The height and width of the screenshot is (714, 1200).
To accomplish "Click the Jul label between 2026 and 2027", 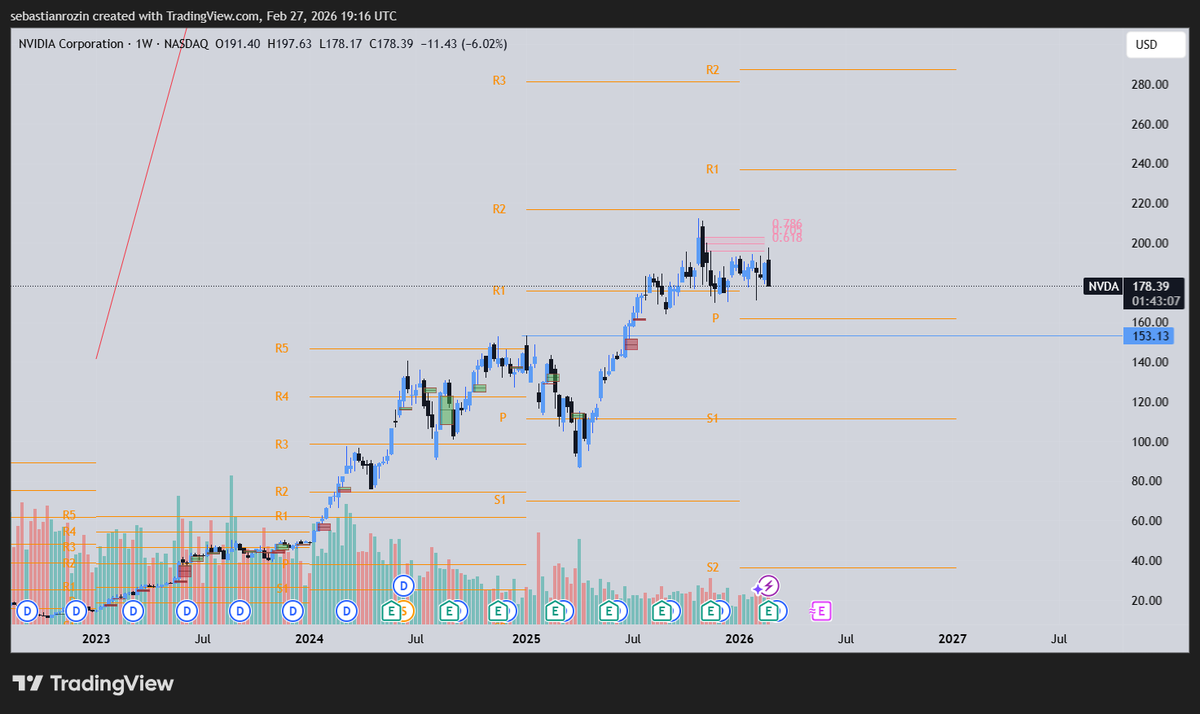I will [845, 638].
